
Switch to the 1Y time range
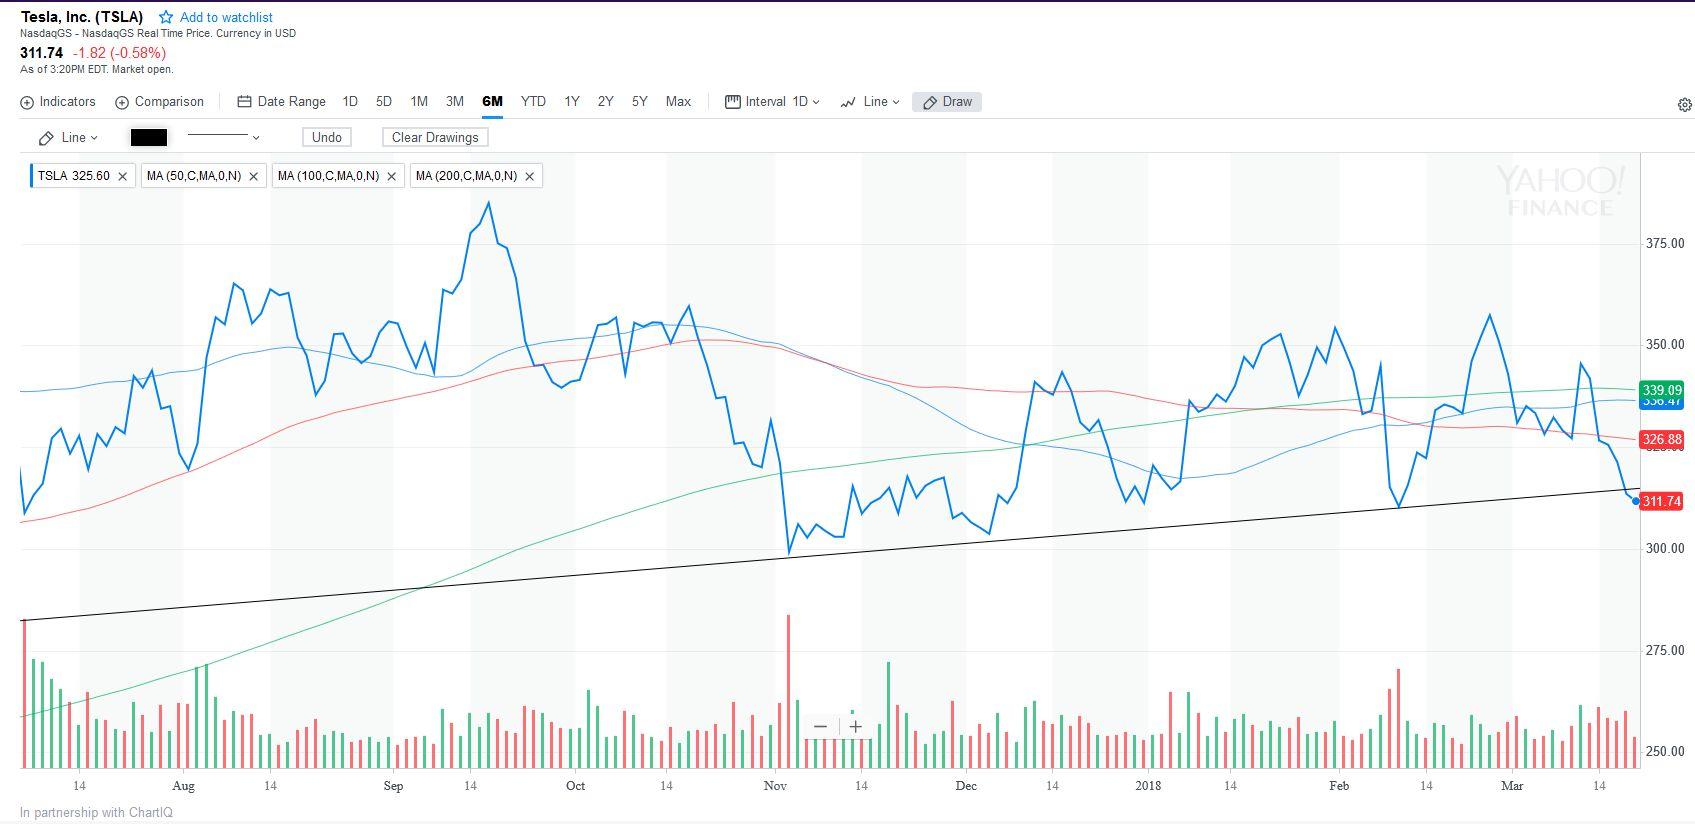pyautogui.click(x=572, y=102)
